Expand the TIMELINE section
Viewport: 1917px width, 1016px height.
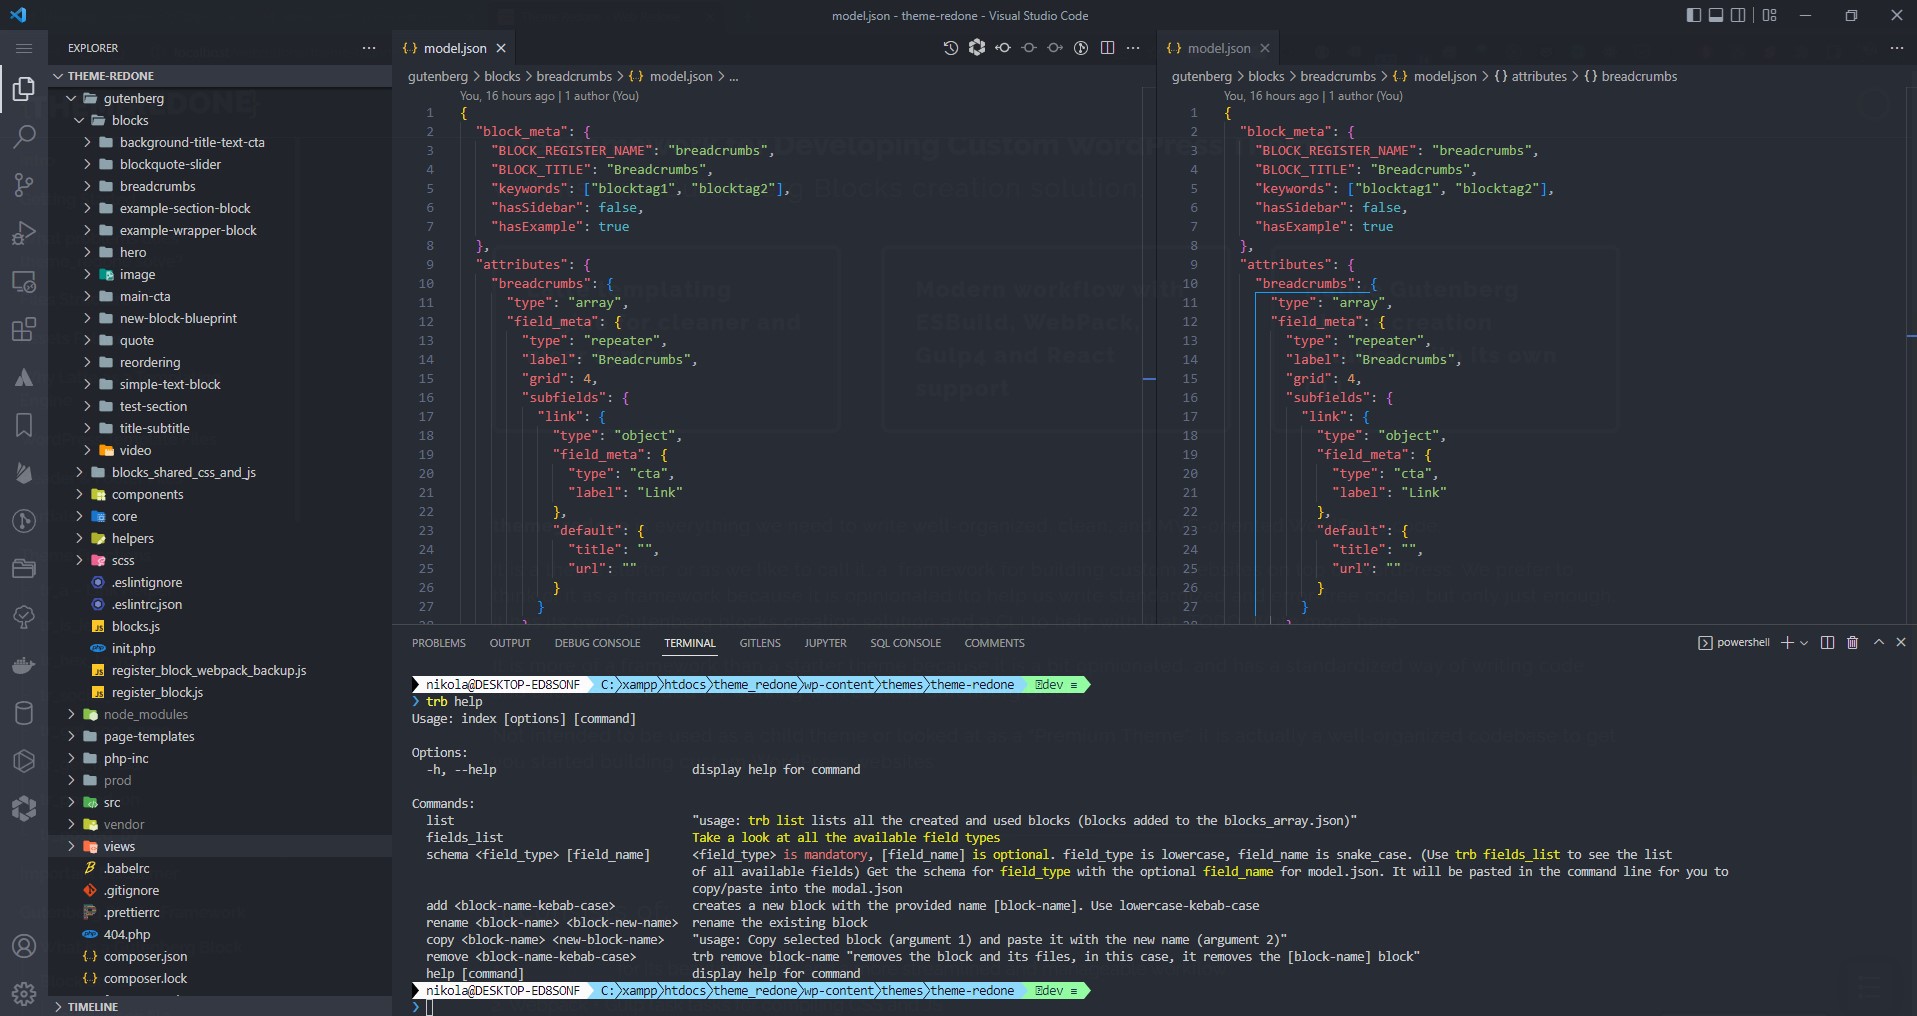point(92,1007)
